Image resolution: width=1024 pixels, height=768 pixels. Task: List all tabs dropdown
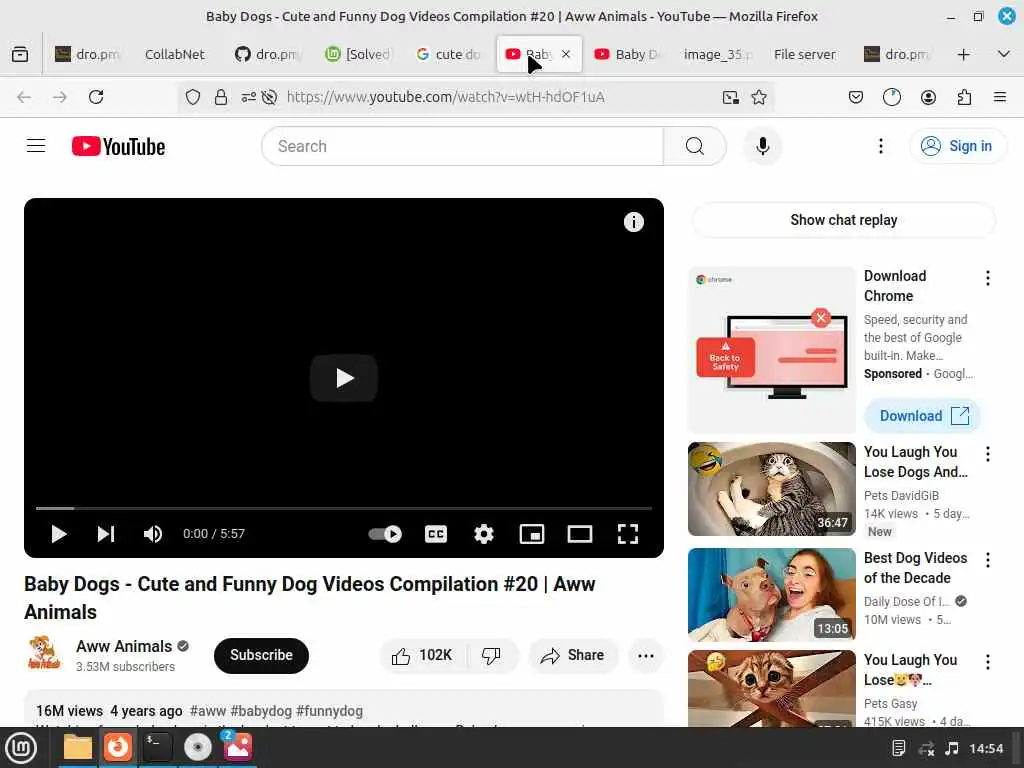[x=1004, y=54]
